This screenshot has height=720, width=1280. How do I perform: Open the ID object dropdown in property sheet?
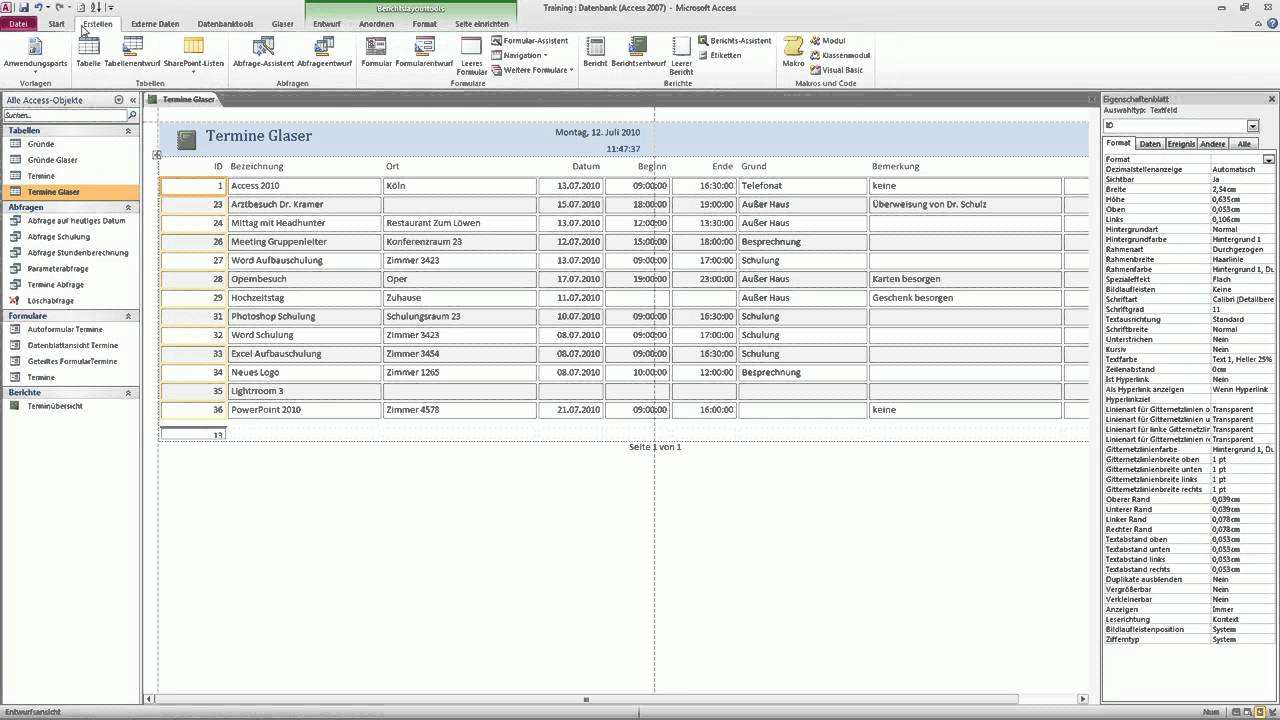tap(1253, 126)
